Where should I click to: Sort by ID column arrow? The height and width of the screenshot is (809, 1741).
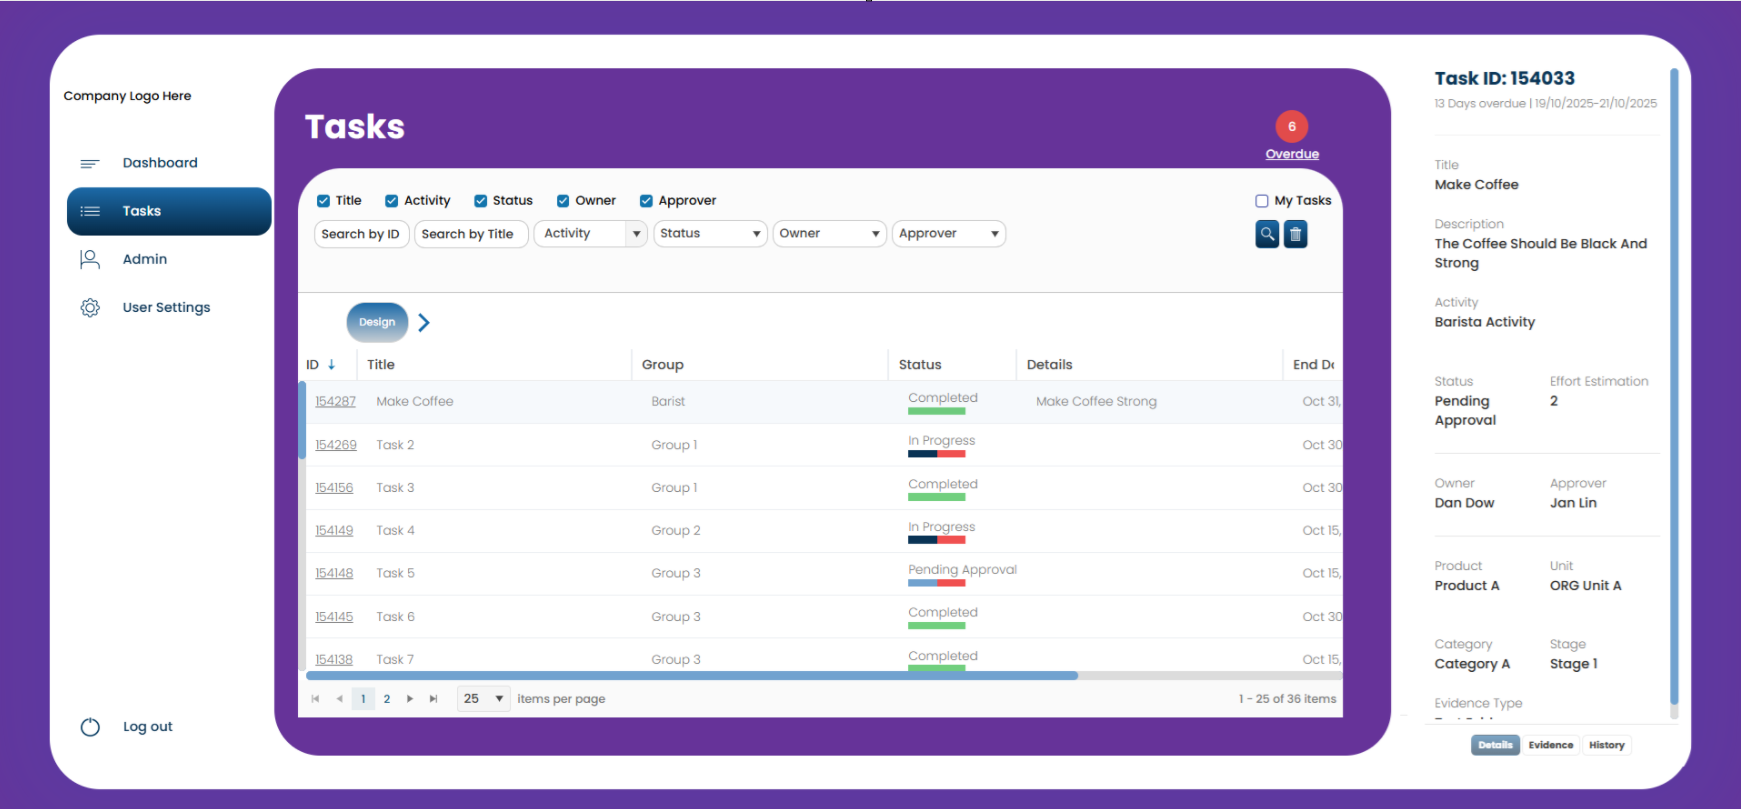pyautogui.click(x=332, y=365)
